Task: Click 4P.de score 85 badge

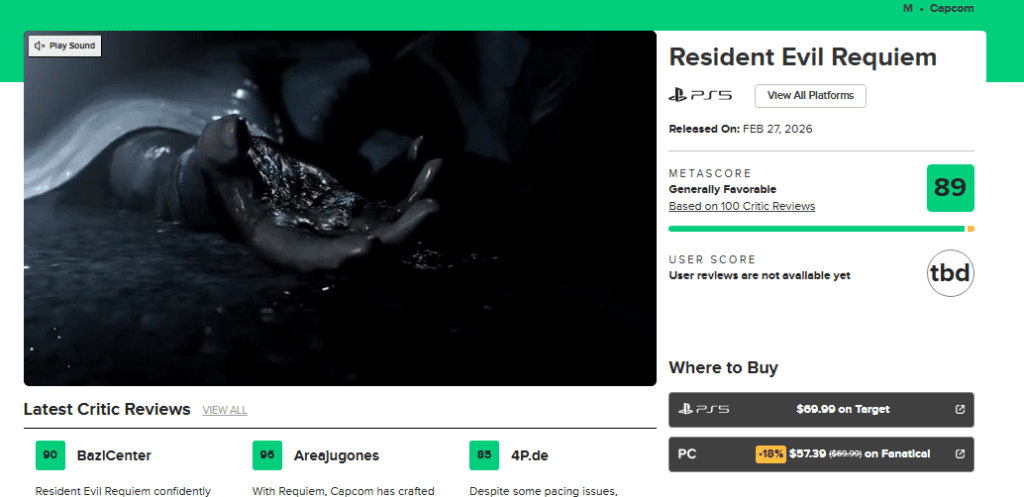Action: (484, 455)
